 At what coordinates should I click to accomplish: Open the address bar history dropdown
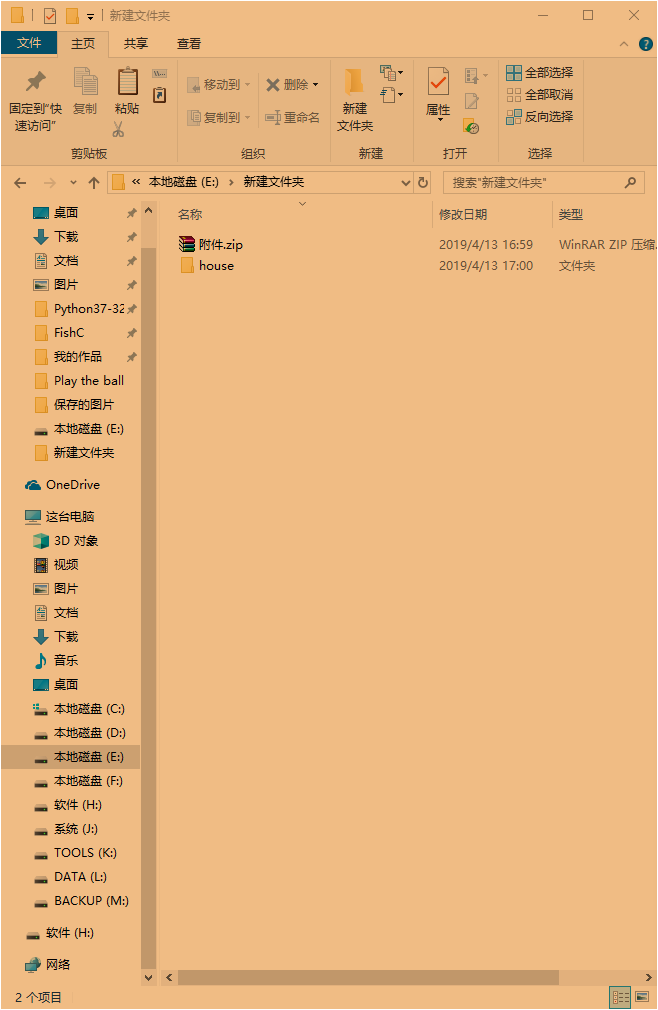point(406,183)
